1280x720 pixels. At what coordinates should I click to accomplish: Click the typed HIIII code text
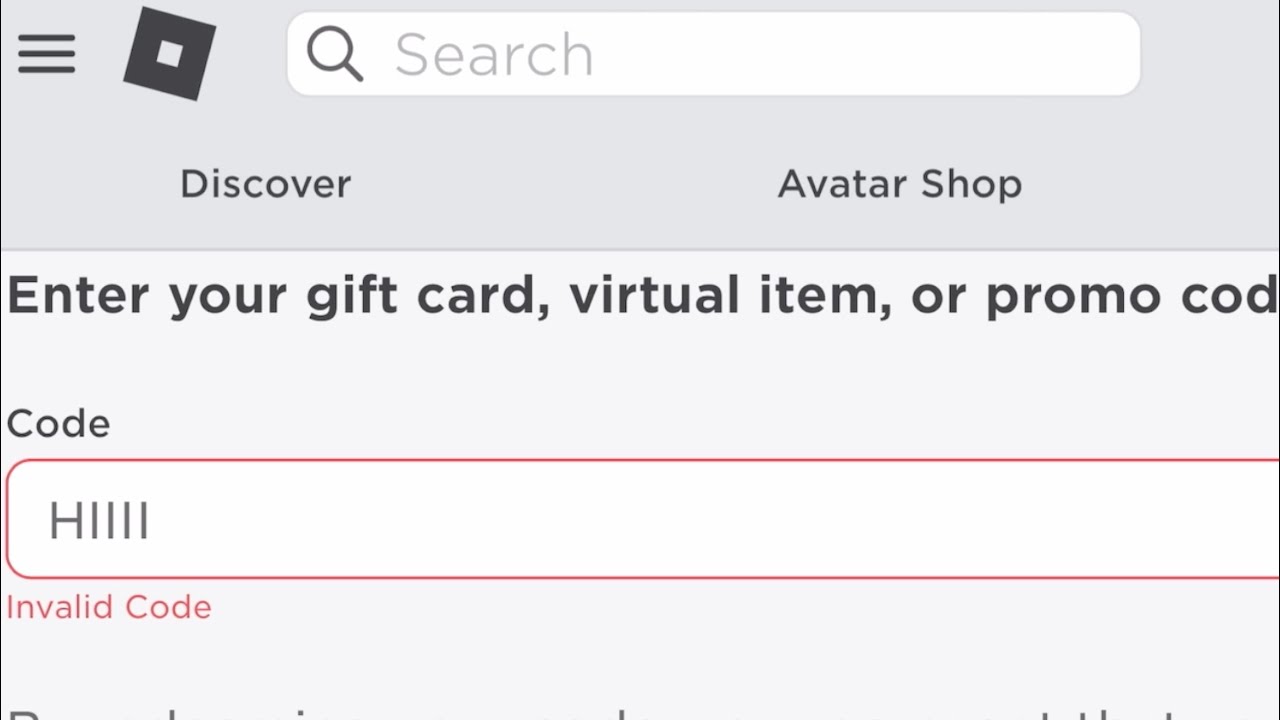click(x=99, y=522)
